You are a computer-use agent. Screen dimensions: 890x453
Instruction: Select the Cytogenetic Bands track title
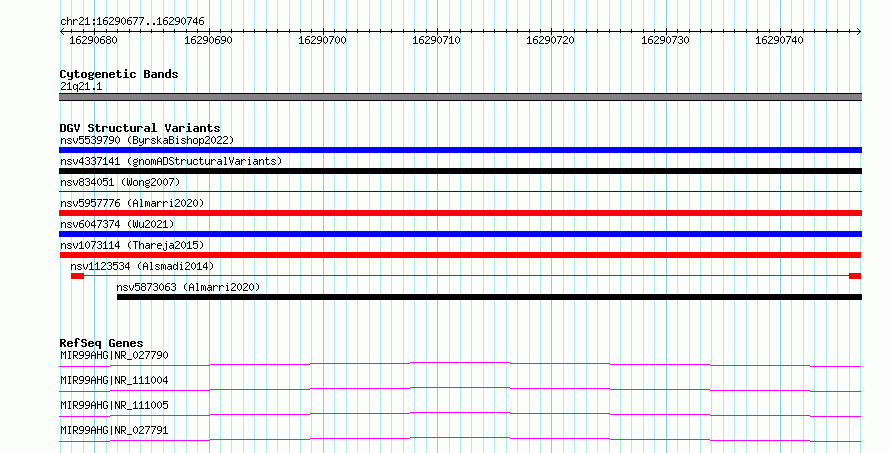(x=119, y=74)
